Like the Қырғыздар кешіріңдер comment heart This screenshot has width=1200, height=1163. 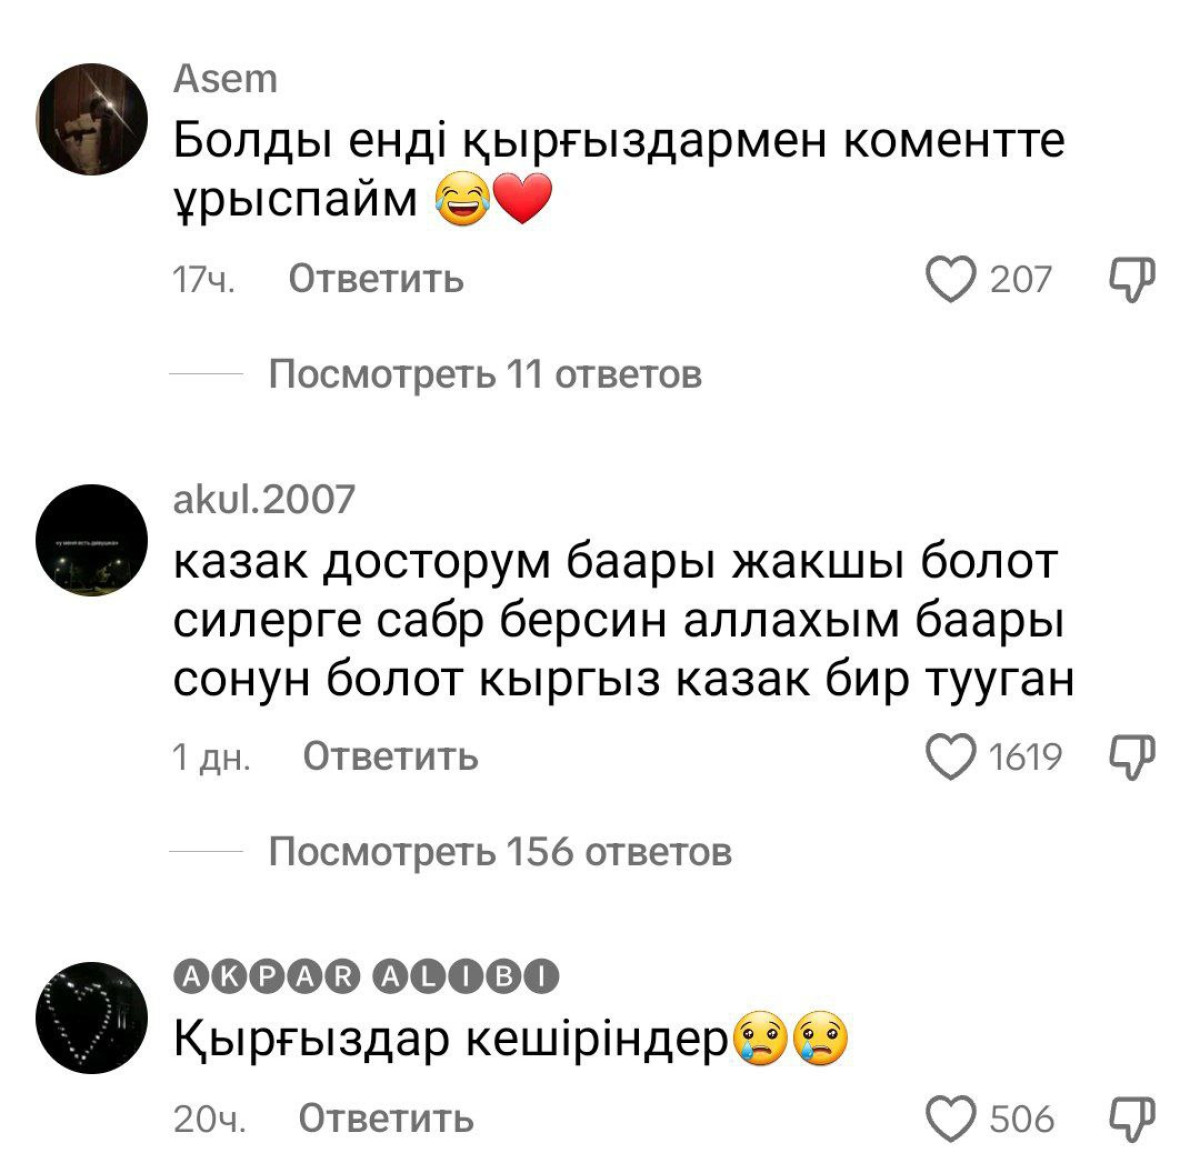point(950,1119)
